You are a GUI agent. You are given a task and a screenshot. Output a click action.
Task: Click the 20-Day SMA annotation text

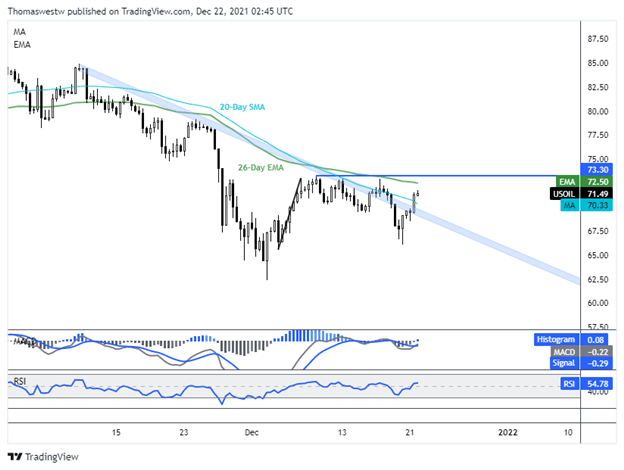[x=242, y=106]
